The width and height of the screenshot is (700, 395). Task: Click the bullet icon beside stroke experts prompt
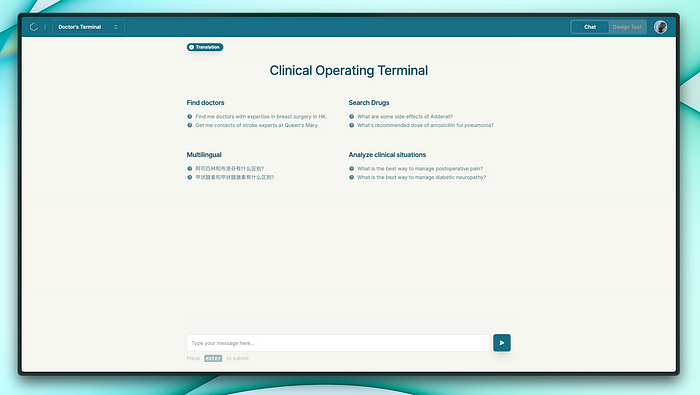click(190, 125)
